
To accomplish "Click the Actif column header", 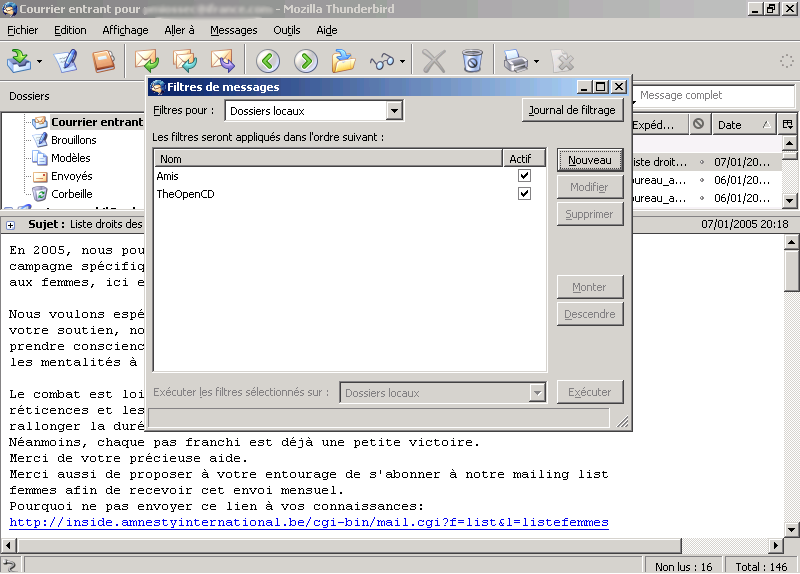I will [524, 159].
